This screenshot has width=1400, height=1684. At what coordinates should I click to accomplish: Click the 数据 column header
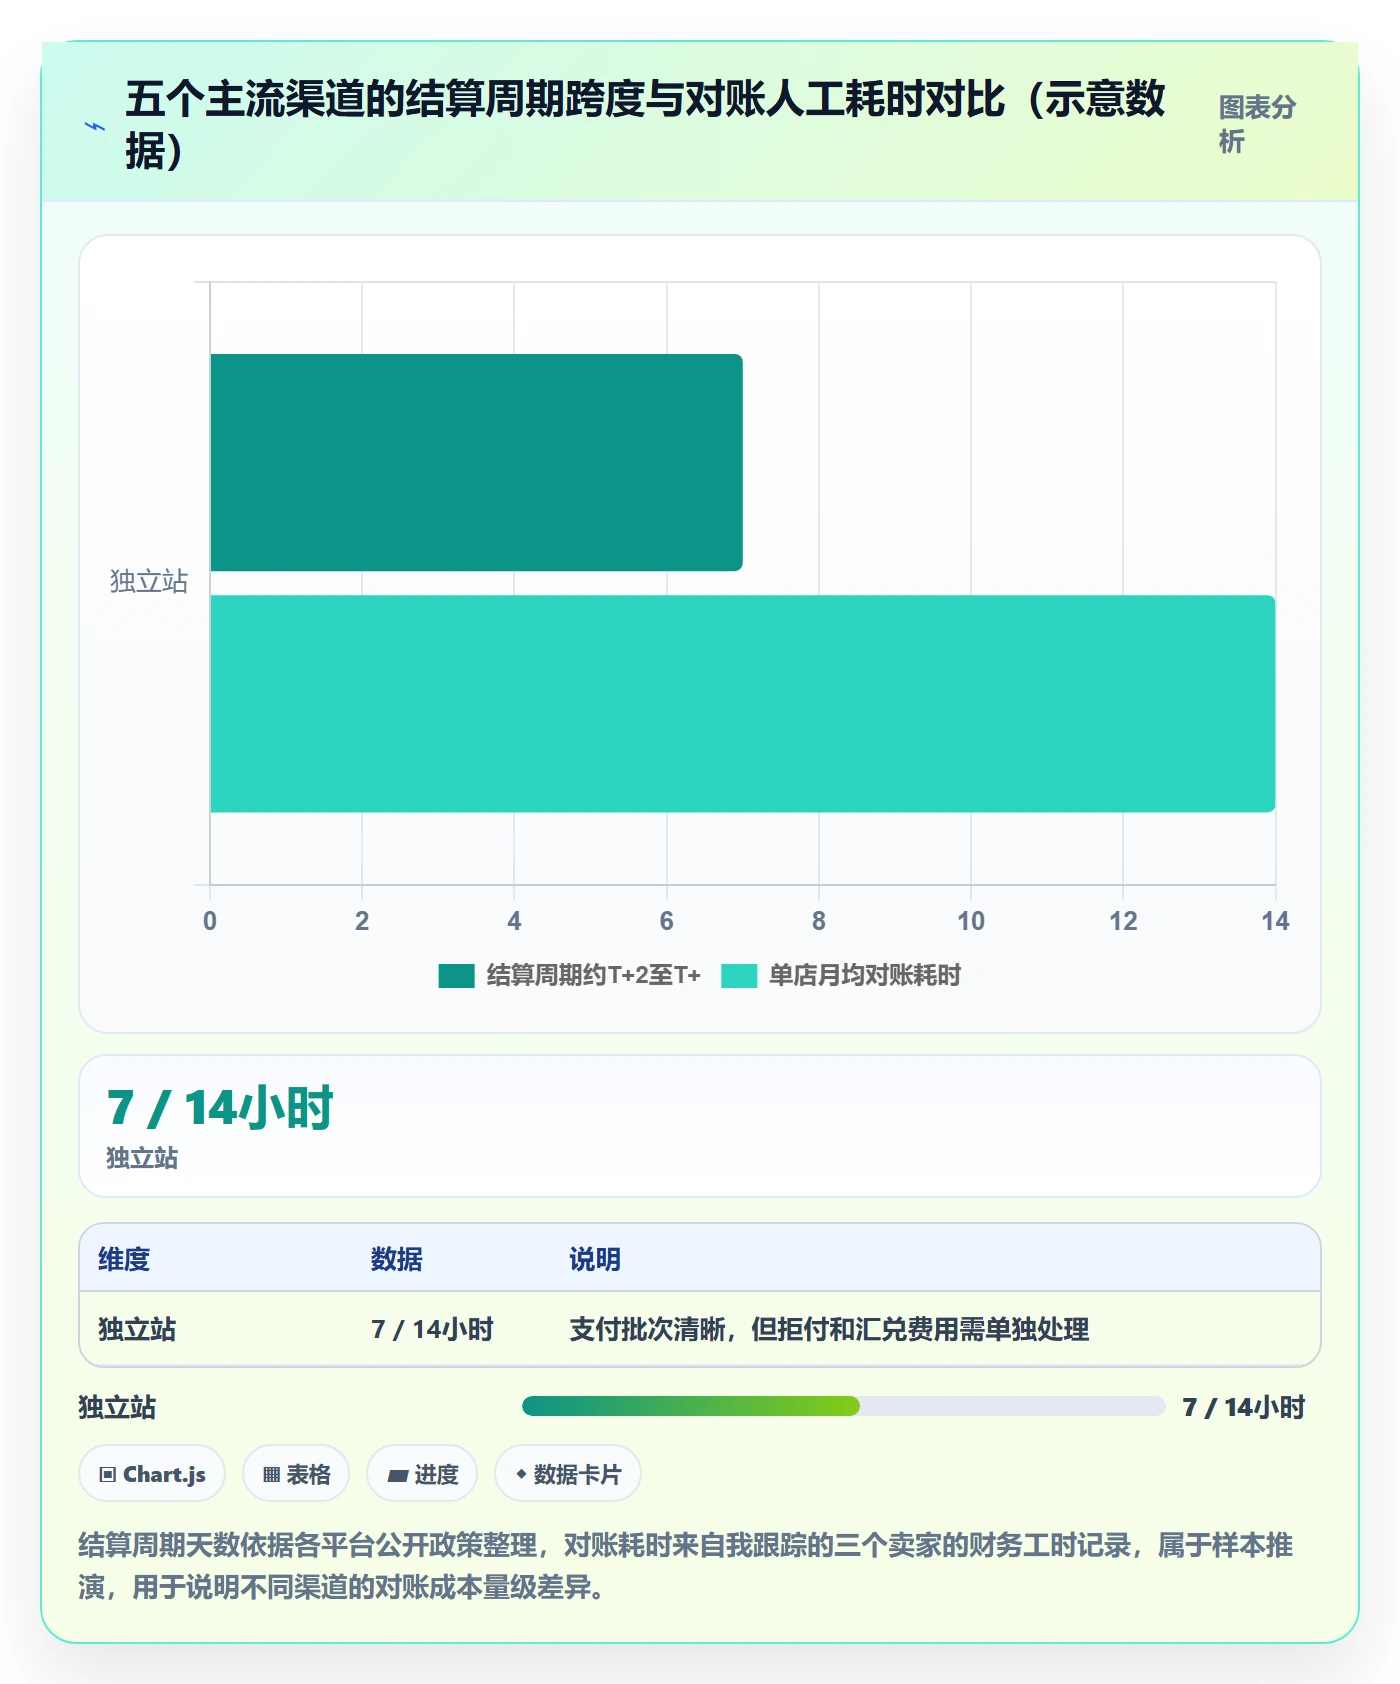click(x=397, y=1259)
